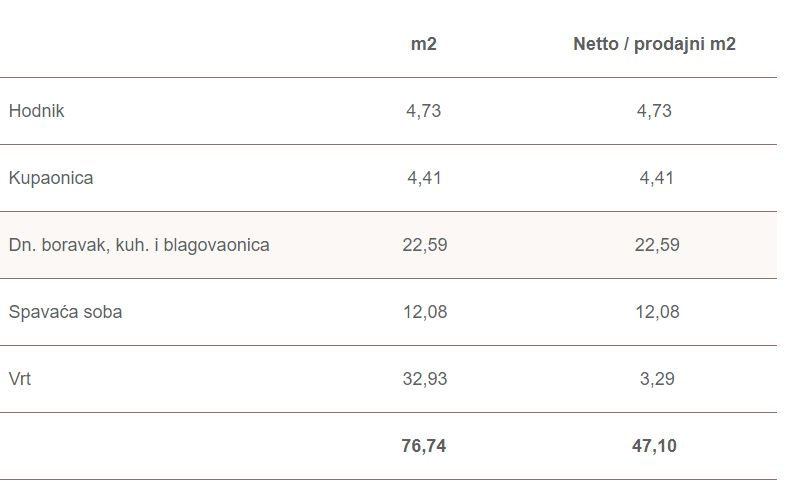812x496 pixels.
Task: Click the 22,59 value in m2 column
Action: pyautogui.click(x=425, y=245)
